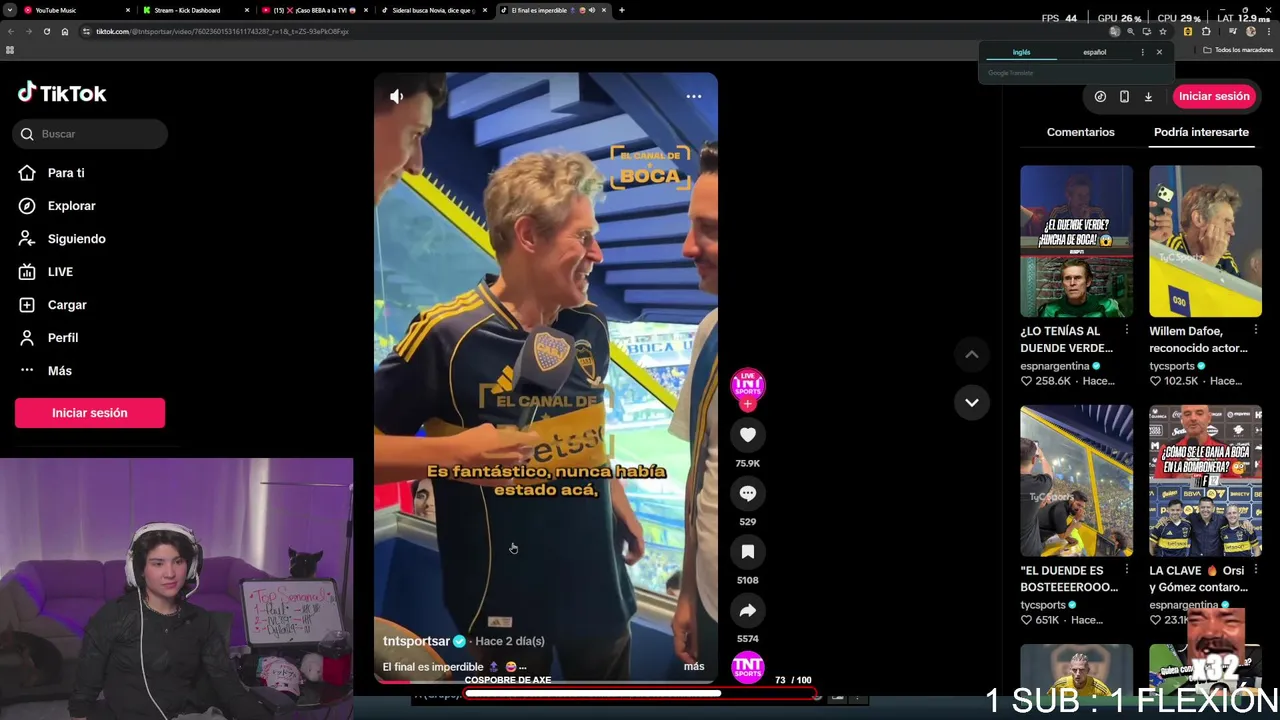Screen dimensions: 1280x720
Task: Switch to the Podría interesarte tab
Action: point(1201,132)
